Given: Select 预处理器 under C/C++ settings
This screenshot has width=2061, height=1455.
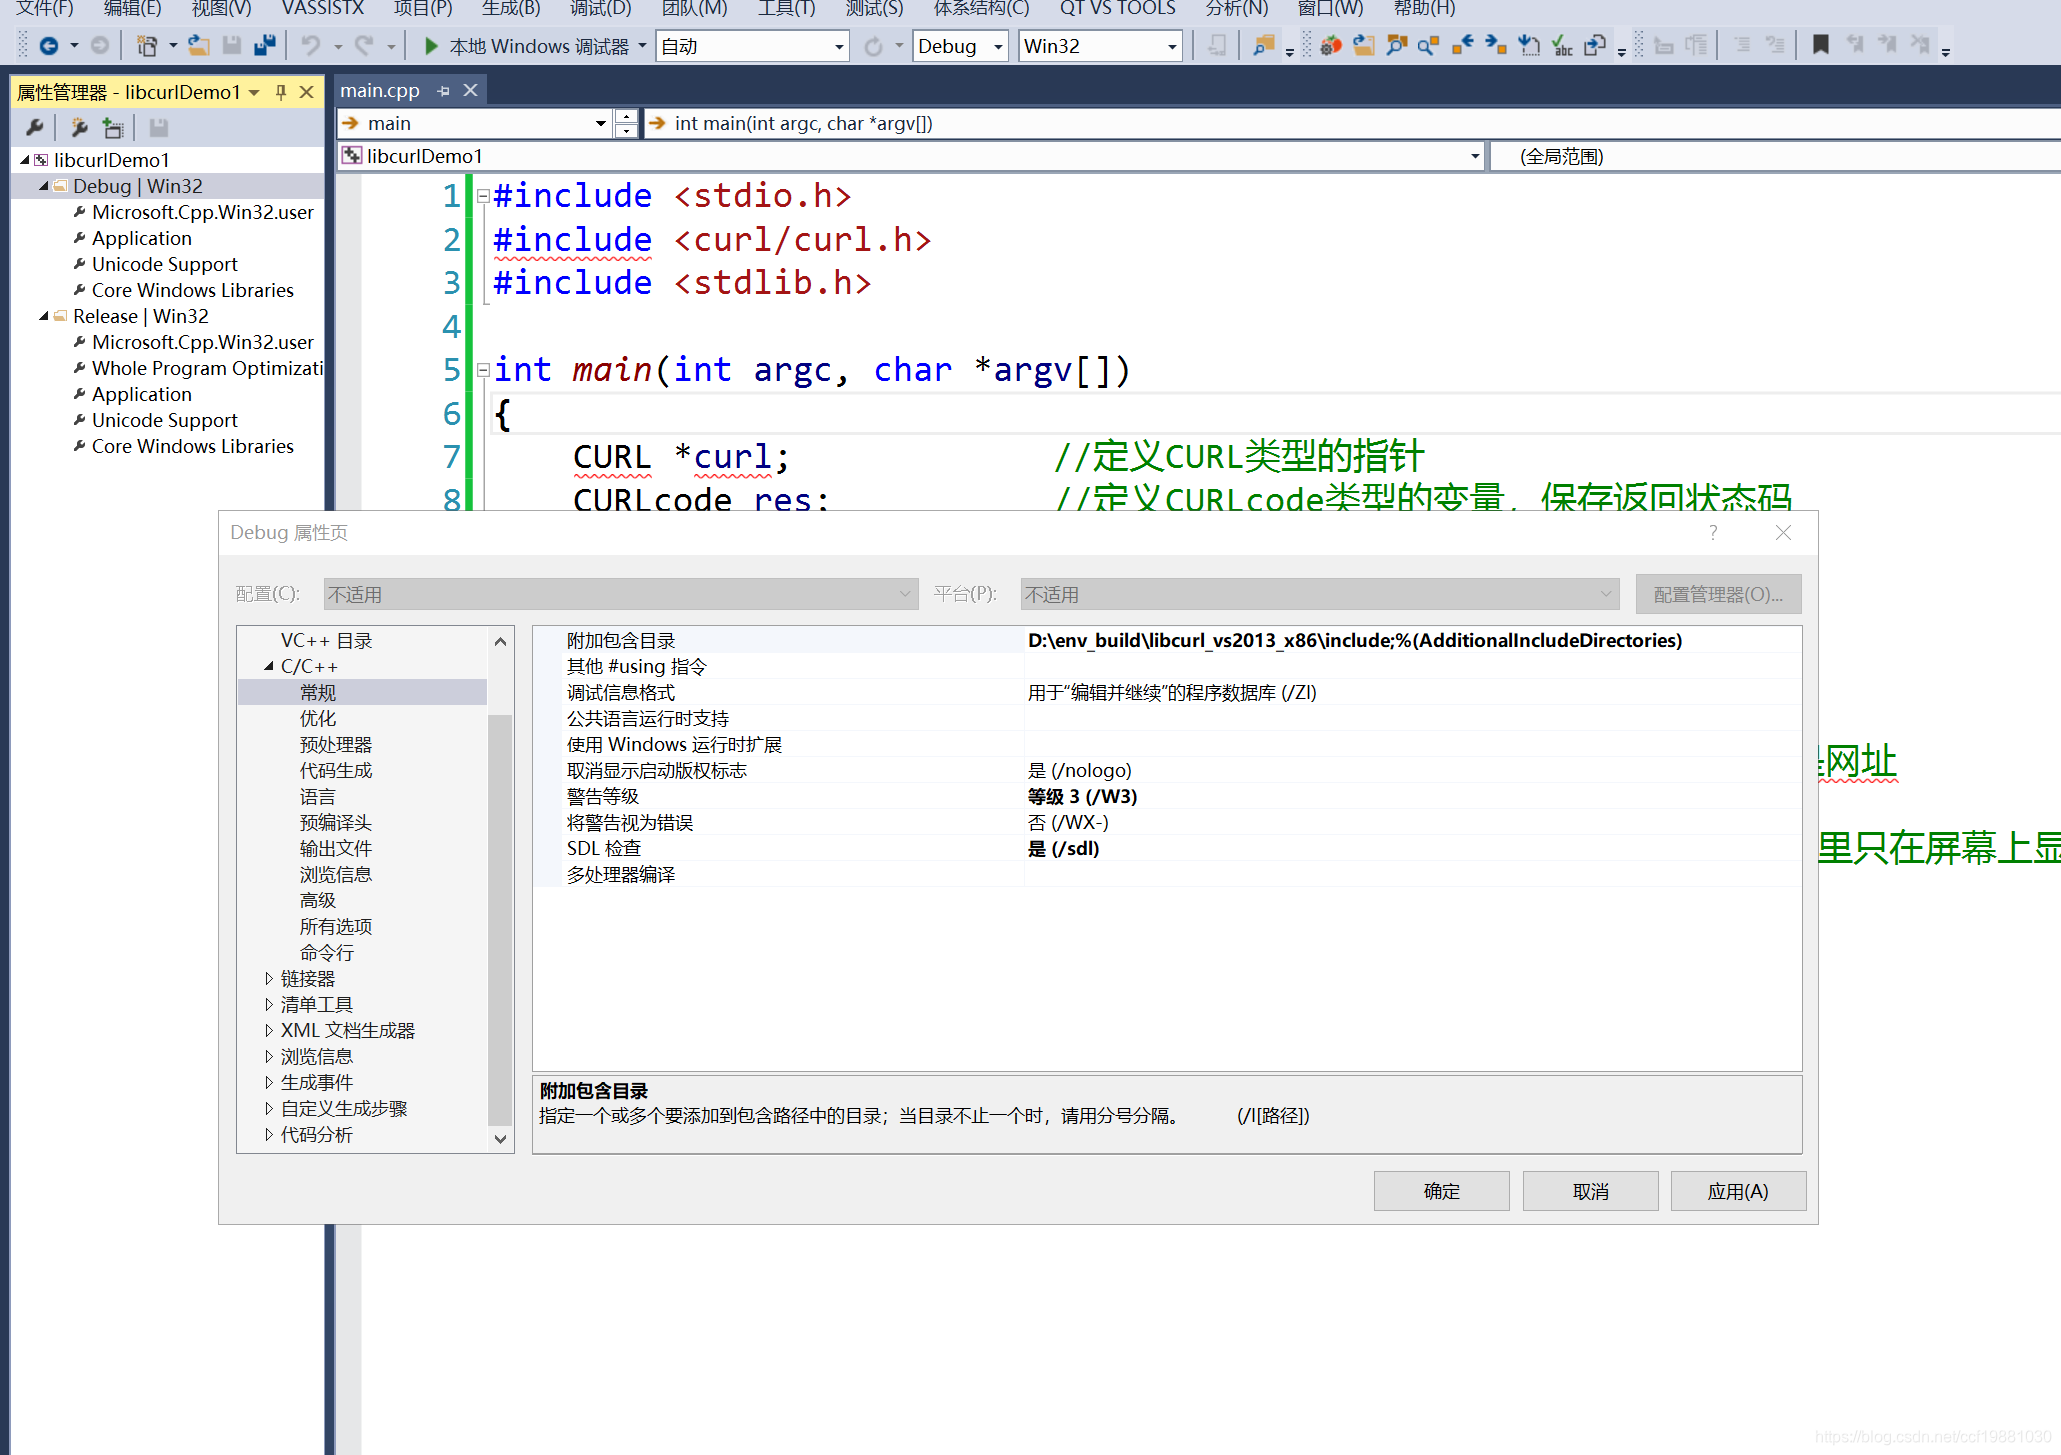Looking at the screenshot, I should pyautogui.click(x=336, y=744).
